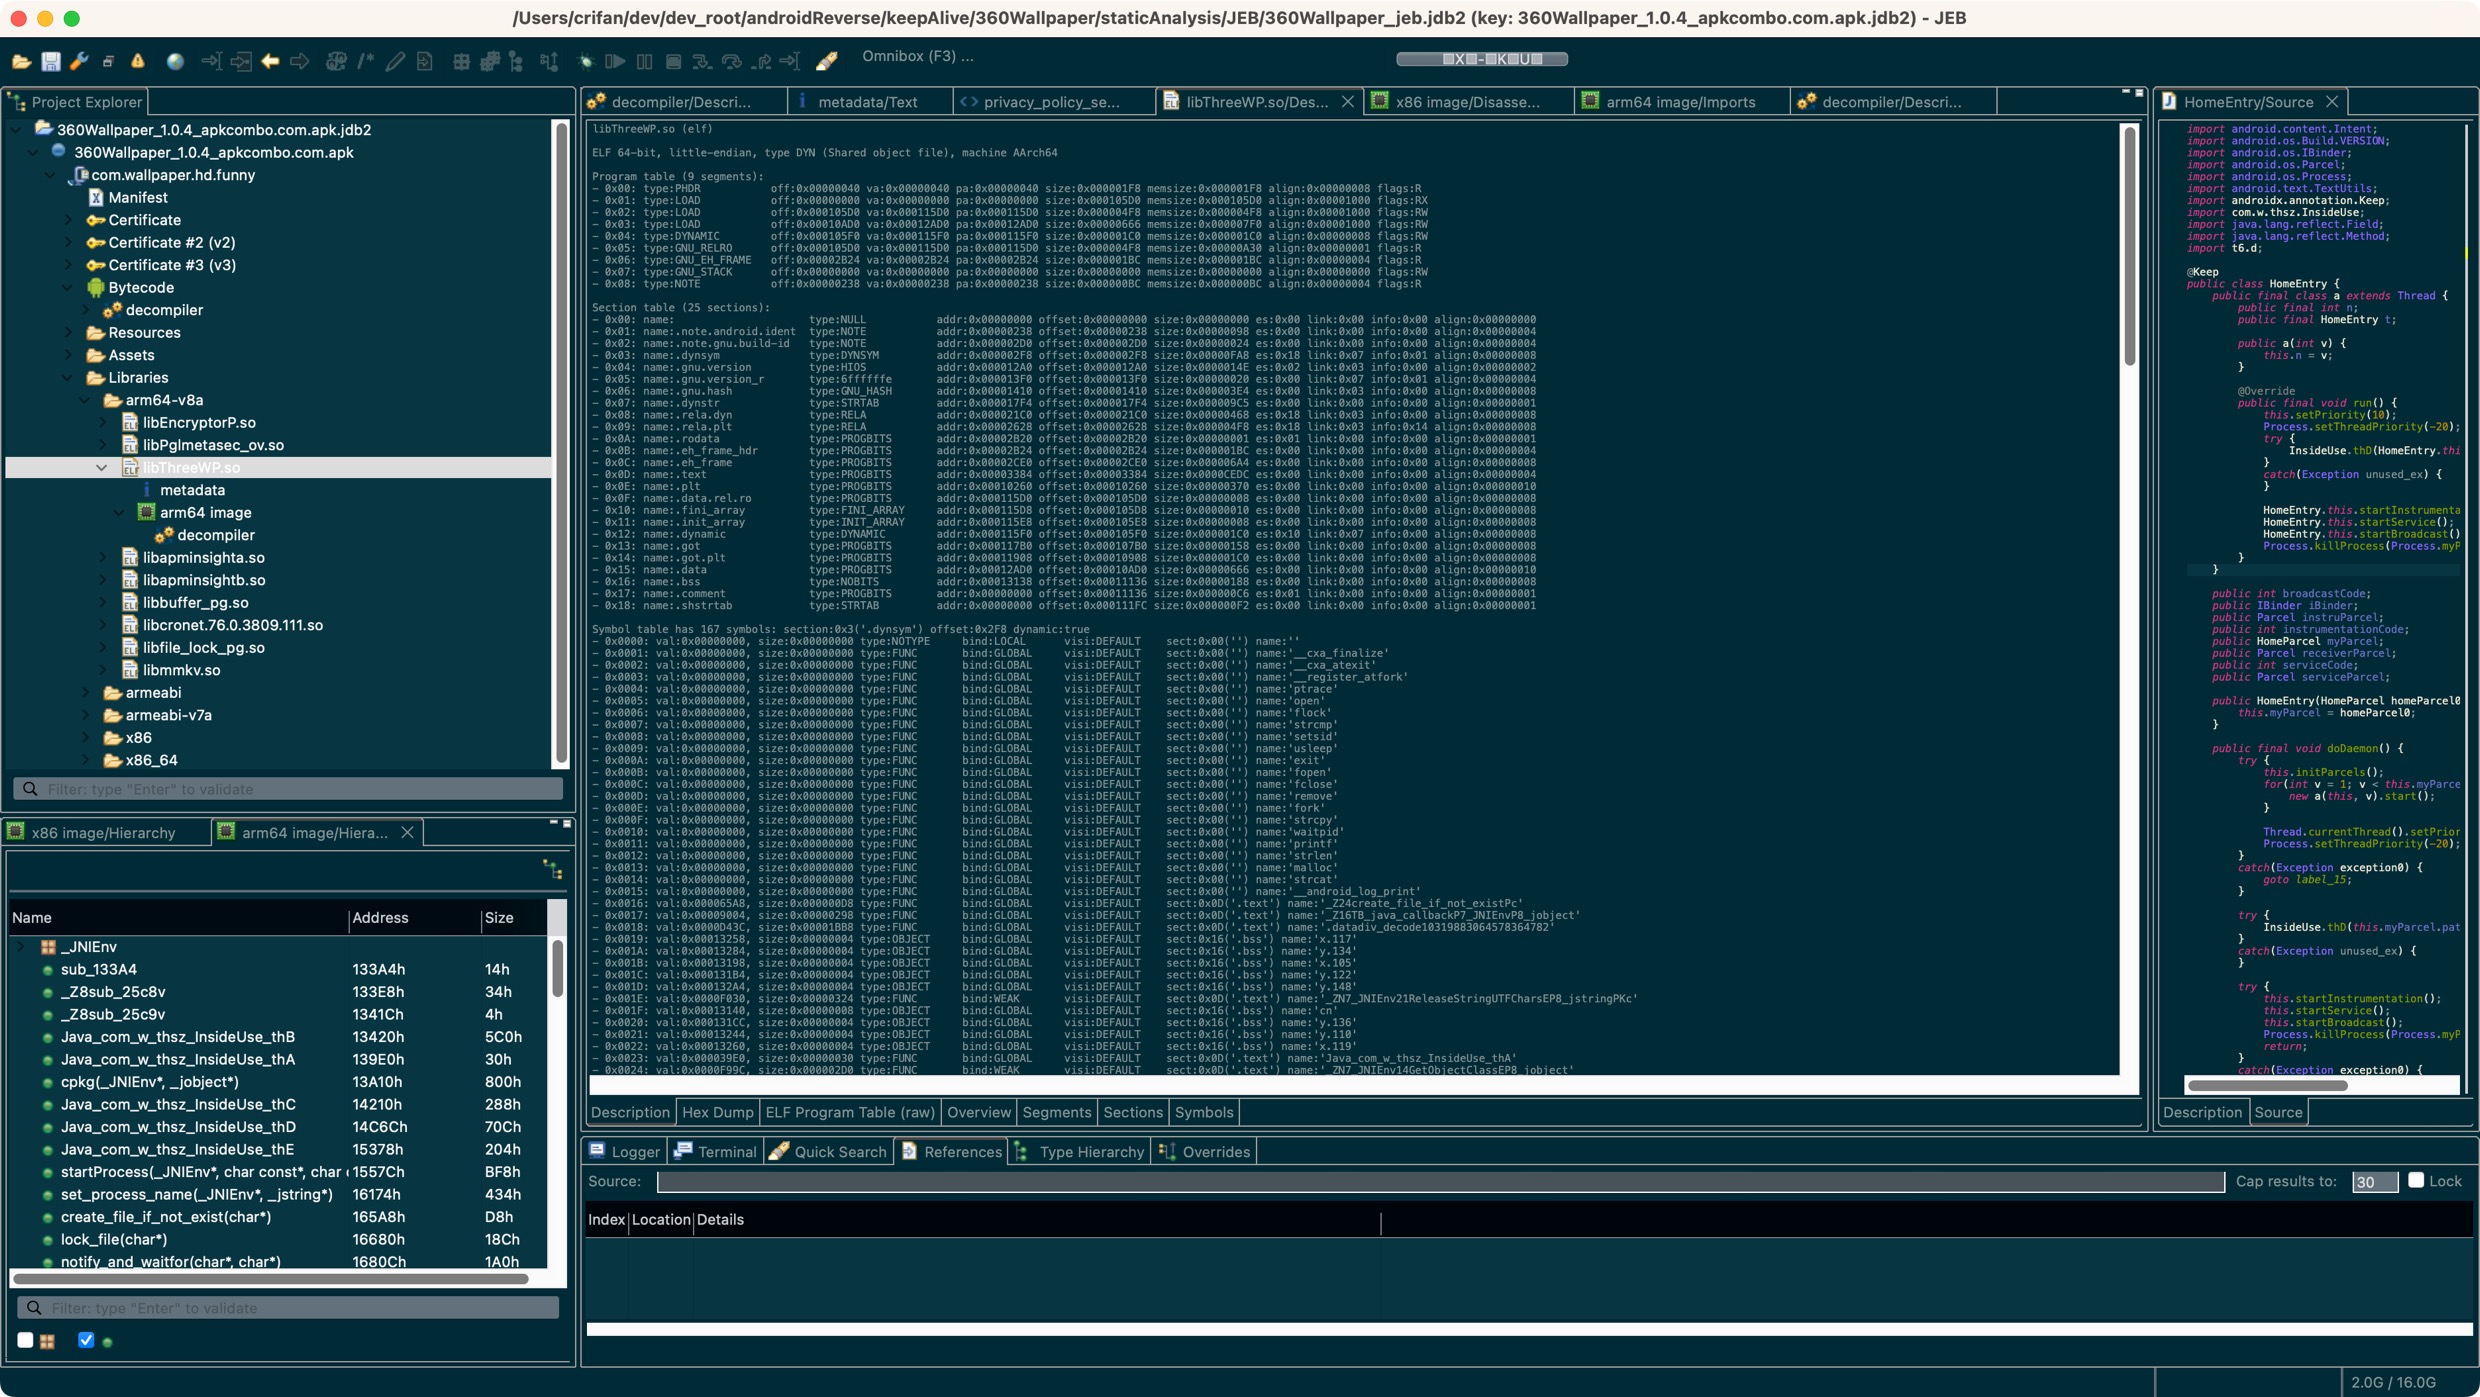Toggle the class-type filter checkbox in hierarchy

(x=26, y=1340)
